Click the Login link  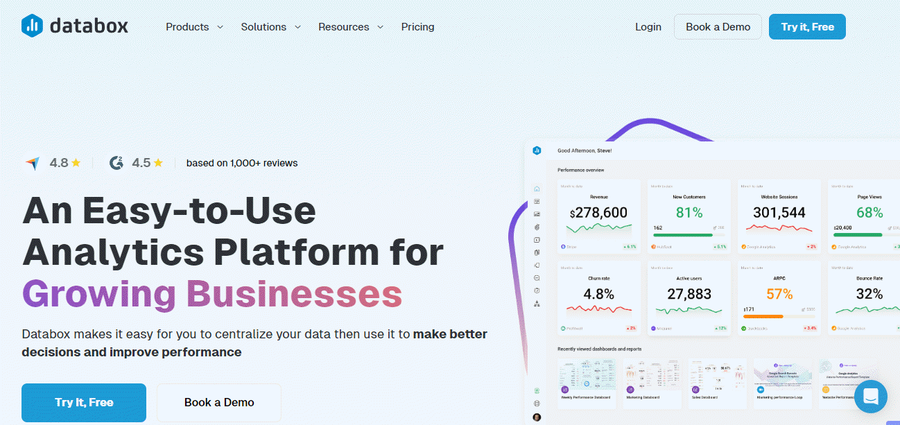648,27
